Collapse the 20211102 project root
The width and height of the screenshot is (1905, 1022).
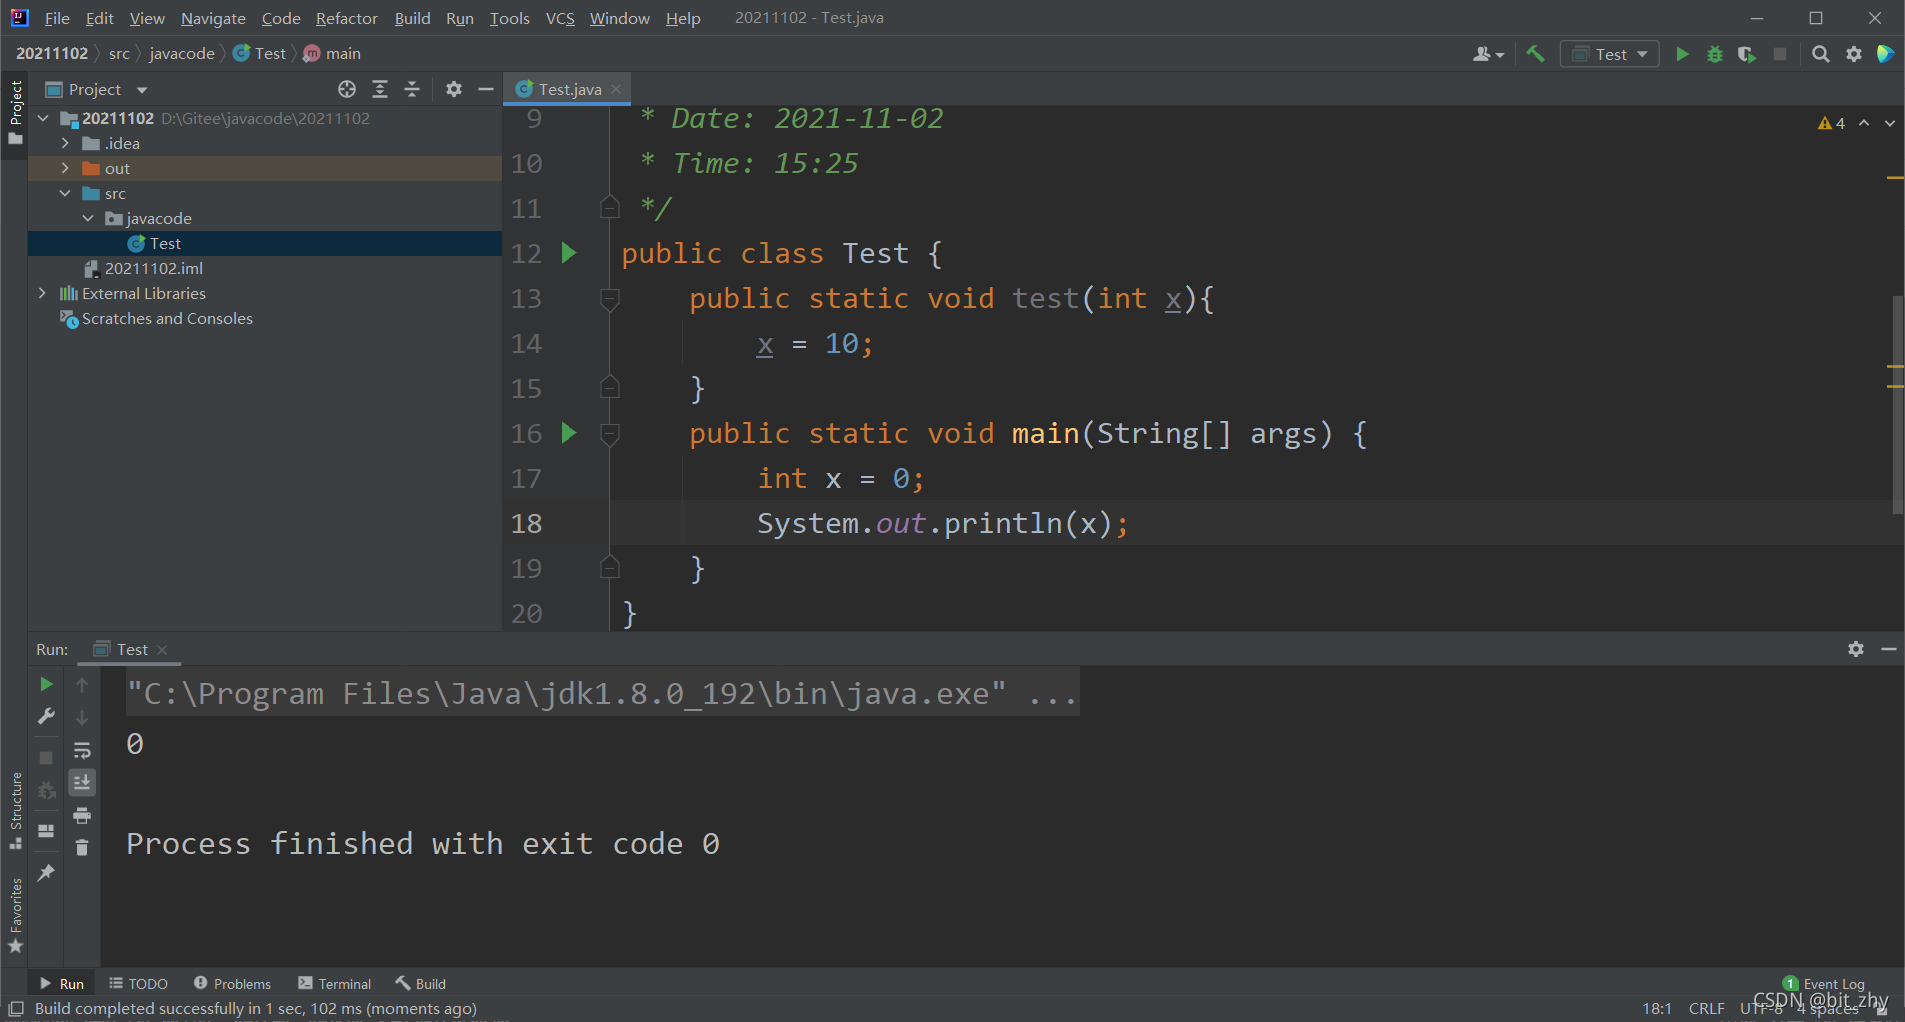pos(43,118)
